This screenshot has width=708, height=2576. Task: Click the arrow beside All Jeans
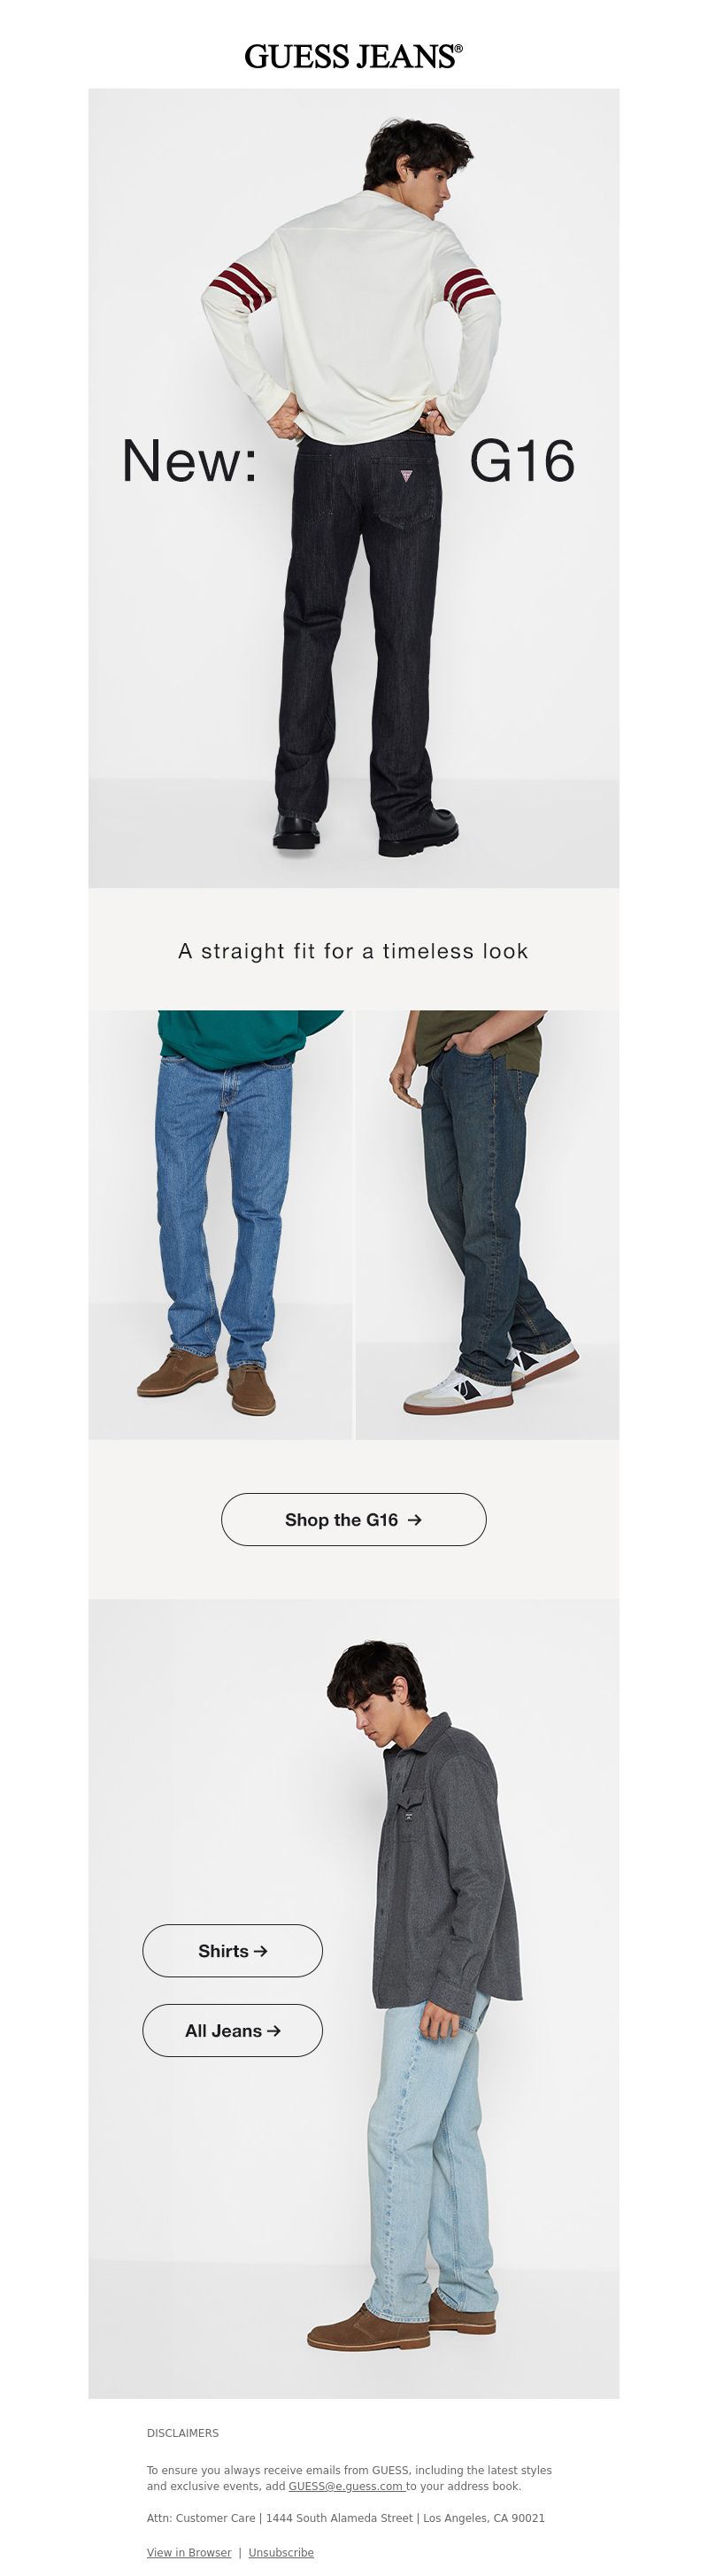(274, 2031)
